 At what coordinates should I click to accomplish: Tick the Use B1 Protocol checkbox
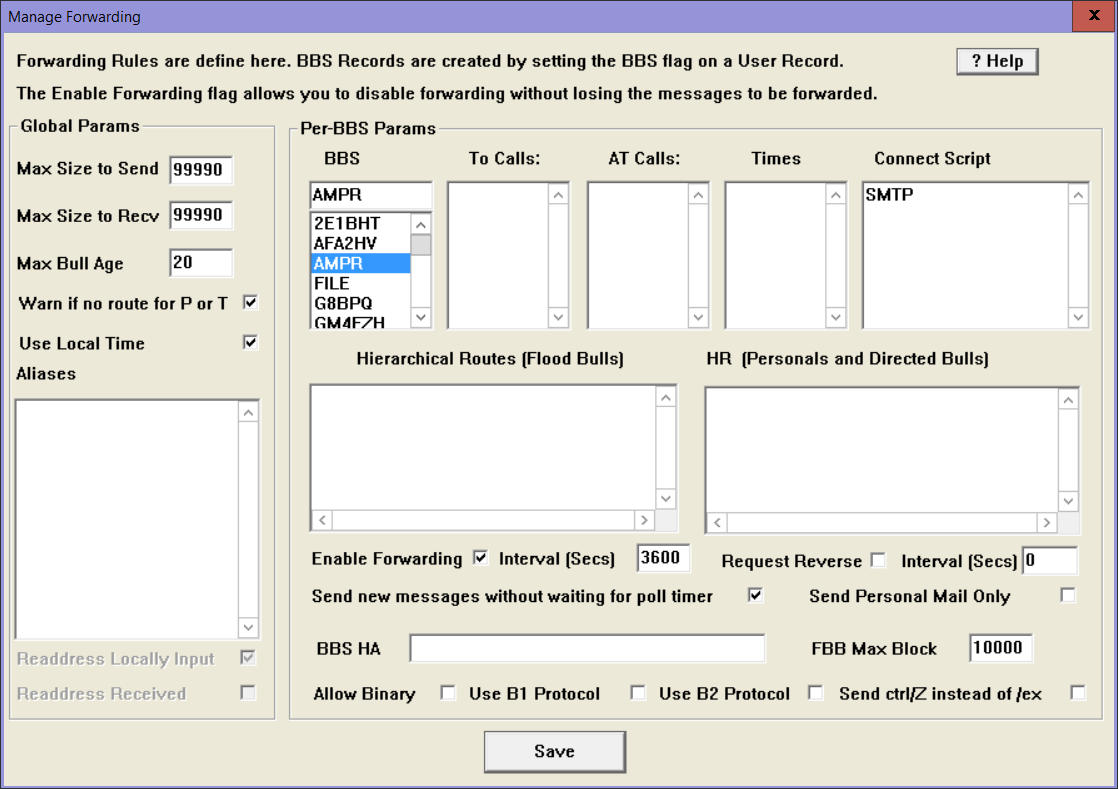coord(638,692)
